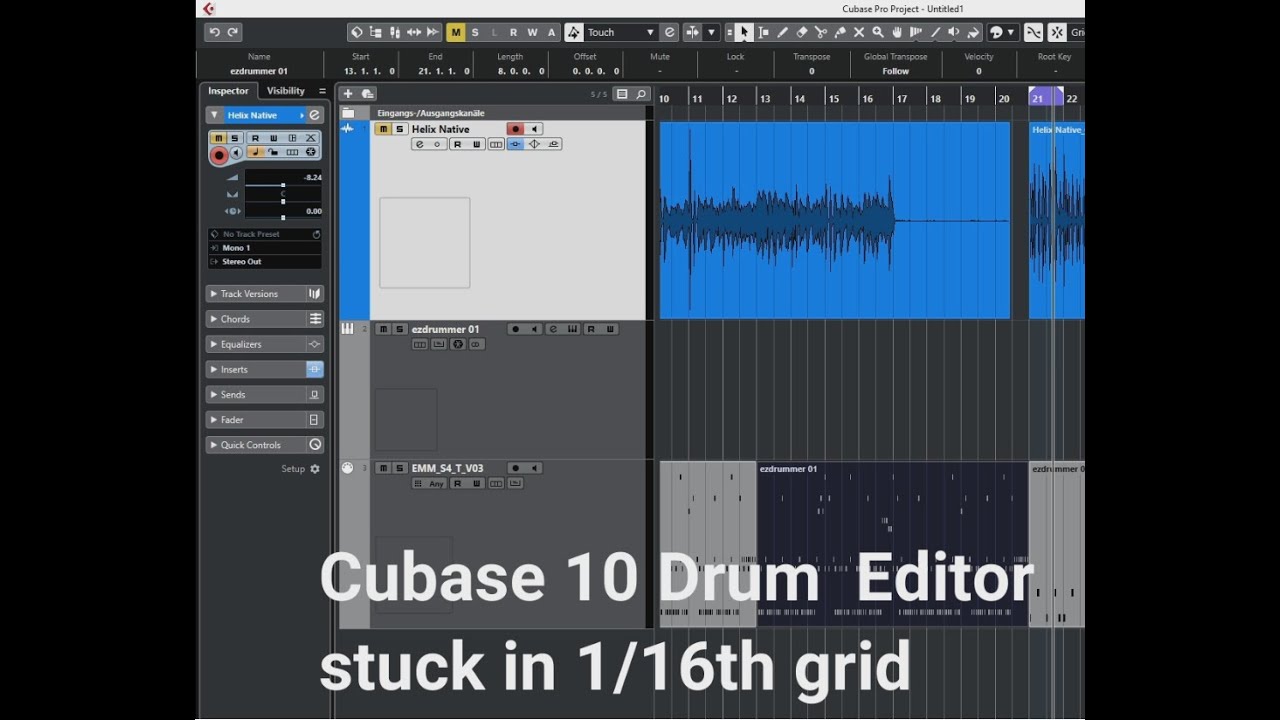Image resolution: width=1280 pixels, height=720 pixels.
Task: Select the Mono 1 input routing
Action: (265, 248)
